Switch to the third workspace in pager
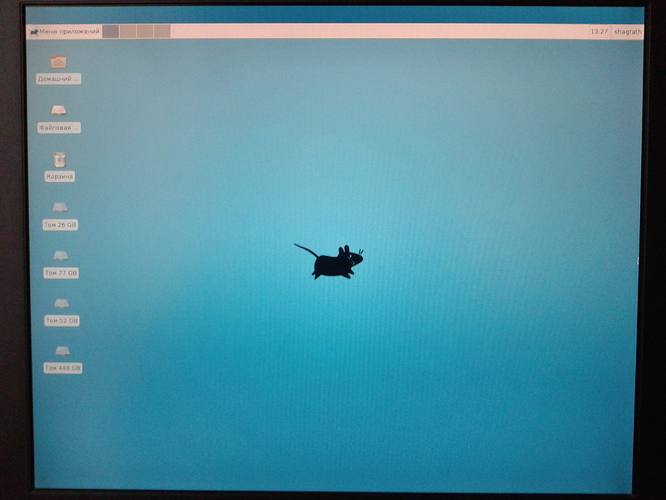The width and height of the screenshot is (666, 500). (145, 31)
